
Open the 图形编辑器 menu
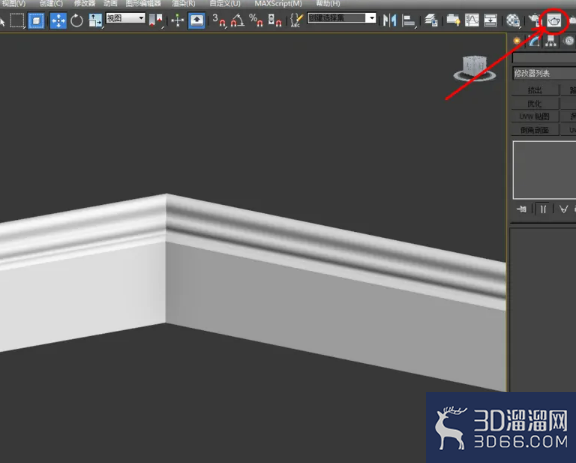(x=143, y=4)
